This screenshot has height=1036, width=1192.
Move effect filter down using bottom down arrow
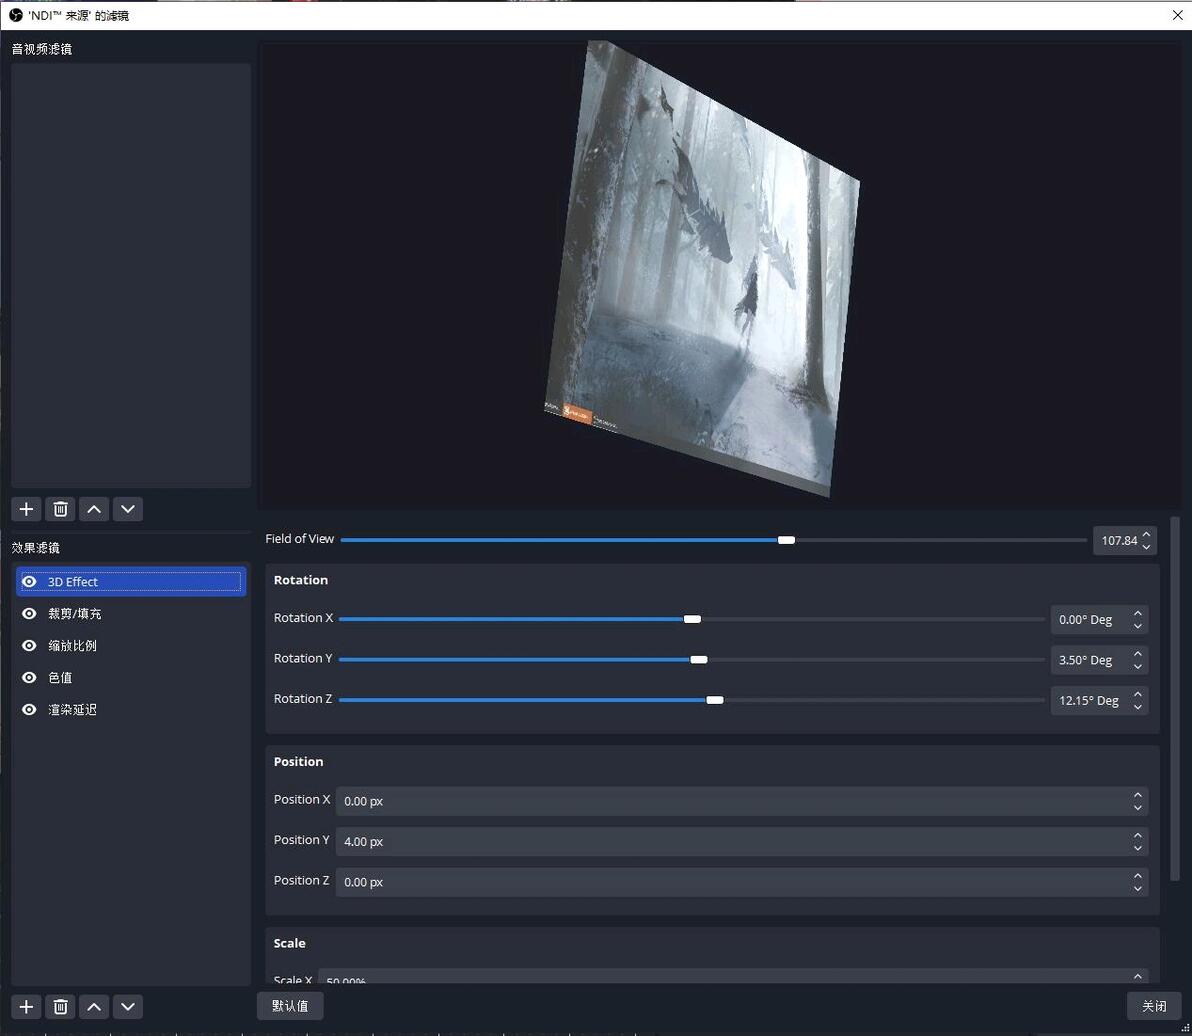coord(128,1006)
